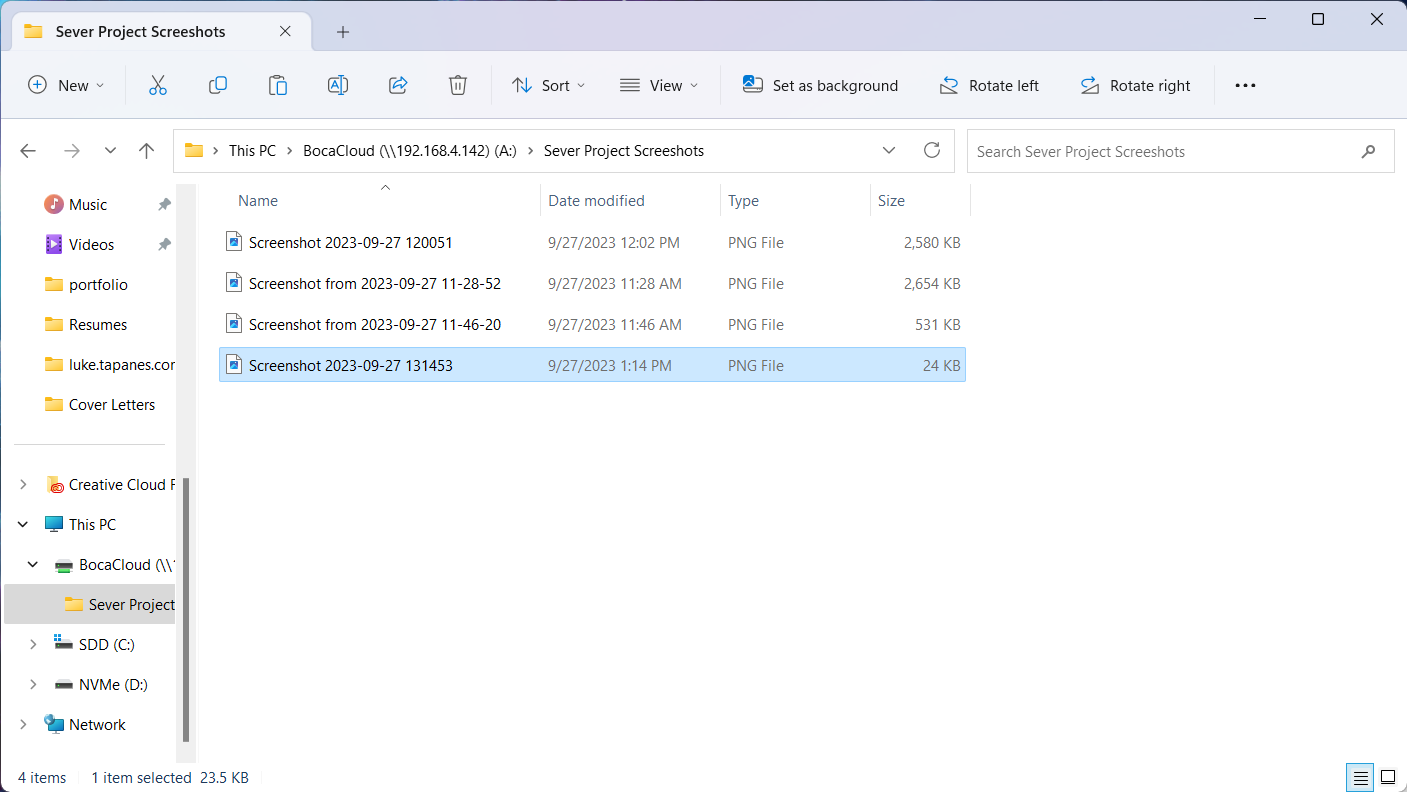The width and height of the screenshot is (1407, 792).
Task: Click the Rotate right button
Action: 1135,86
